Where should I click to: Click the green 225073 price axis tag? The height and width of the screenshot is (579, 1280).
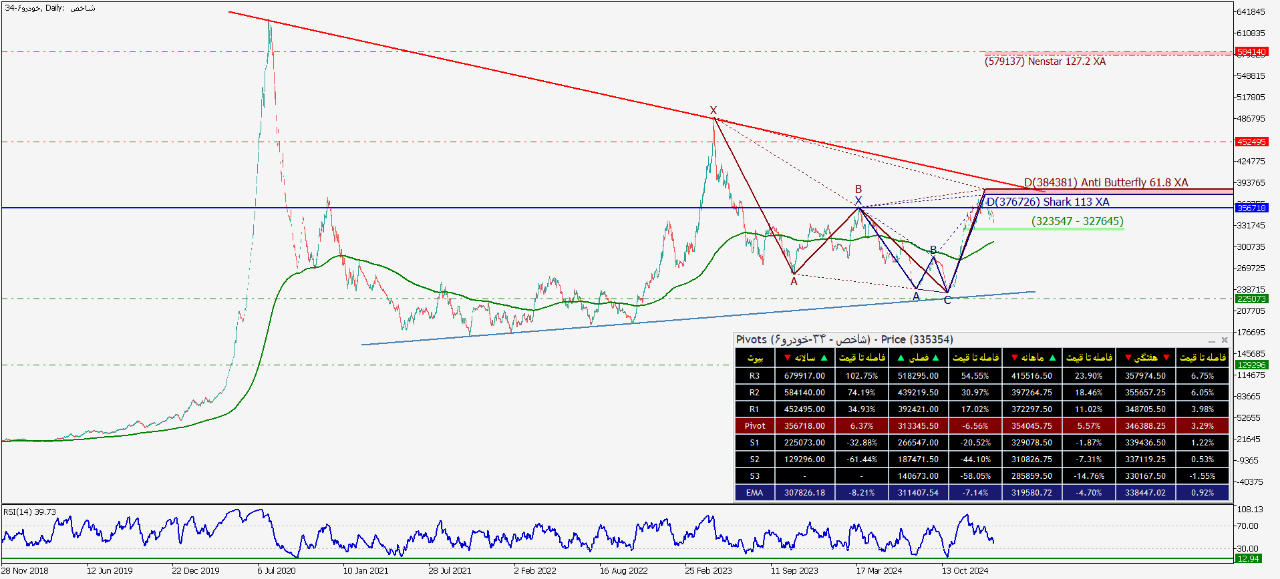point(1251,298)
